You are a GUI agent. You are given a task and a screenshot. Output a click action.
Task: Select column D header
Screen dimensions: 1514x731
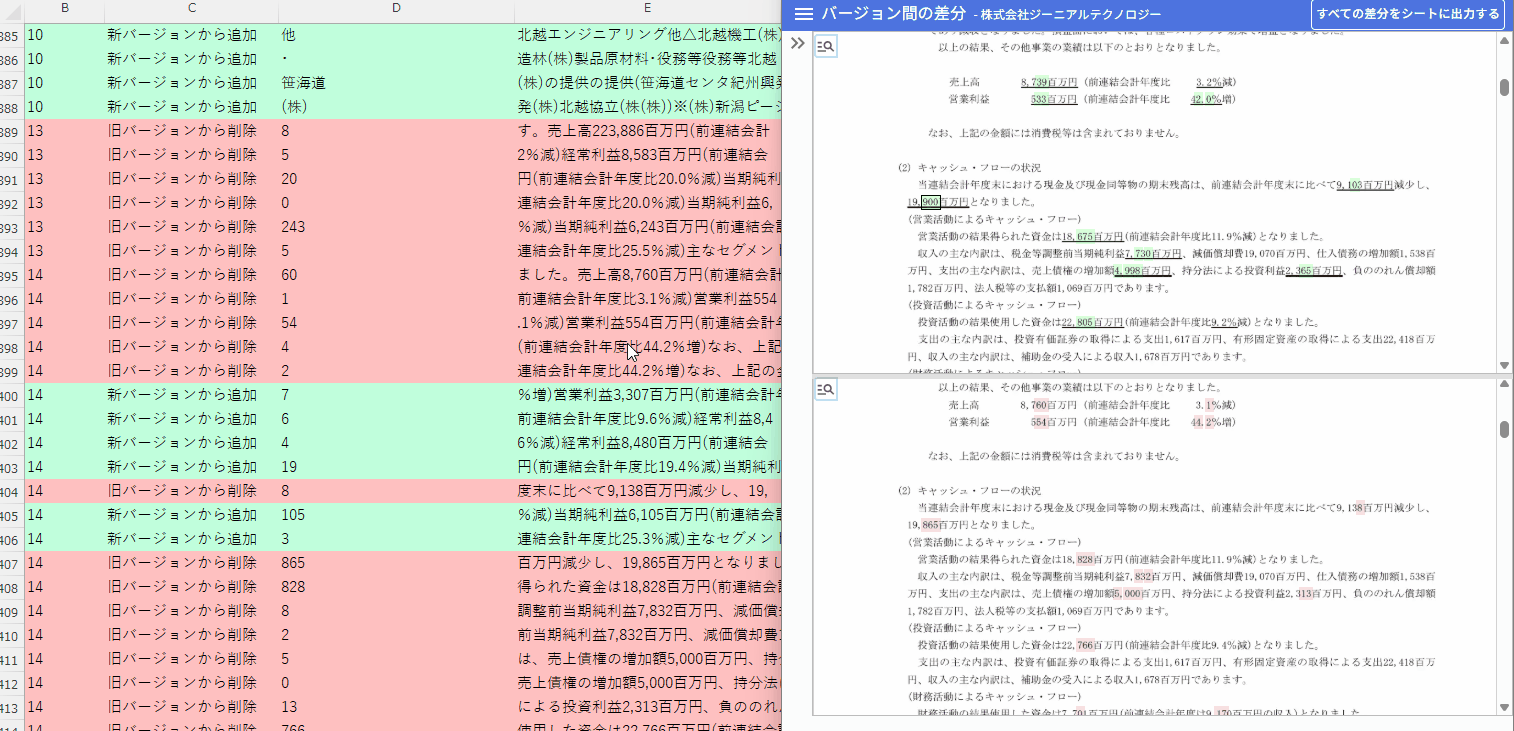[396, 8]
